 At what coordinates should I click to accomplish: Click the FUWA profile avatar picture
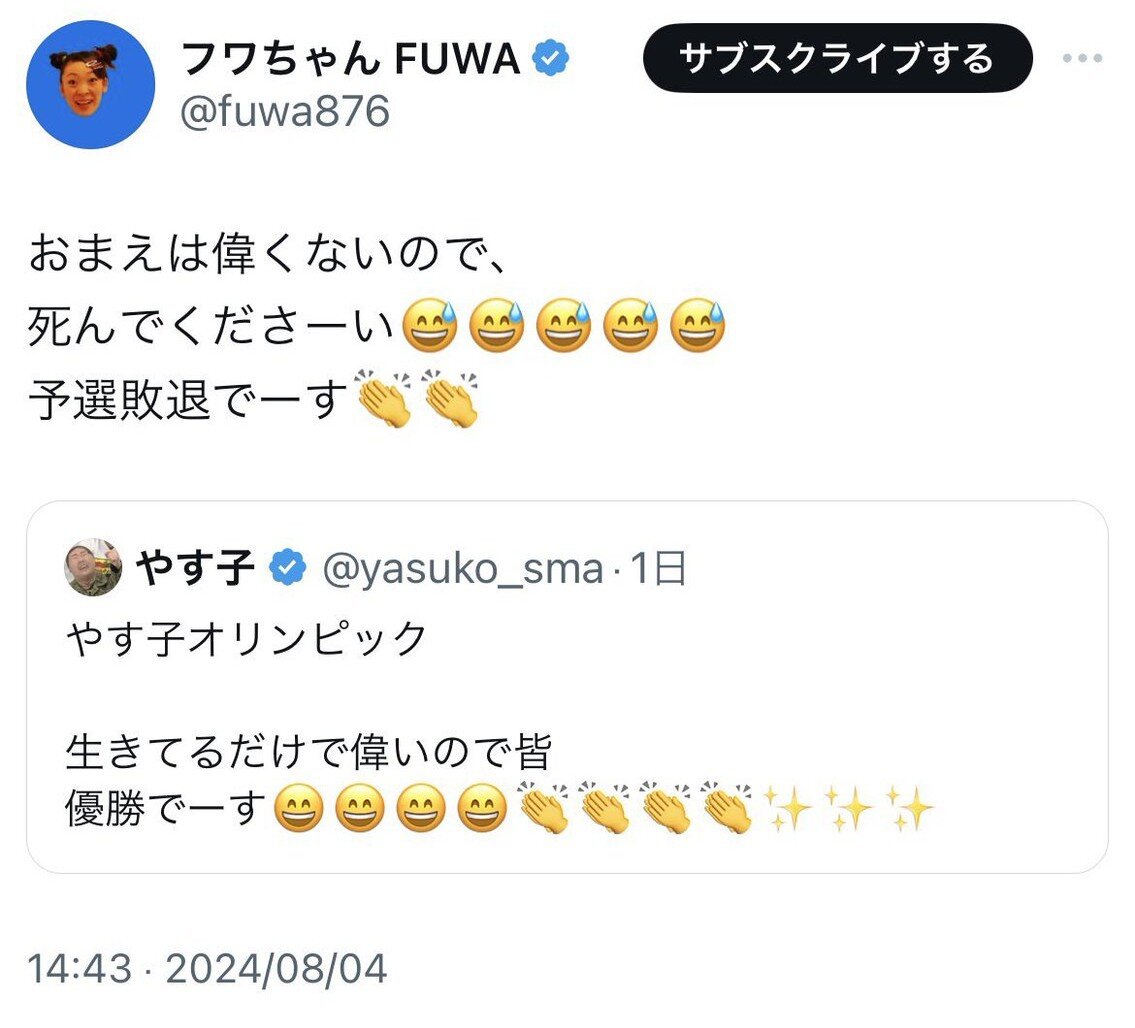pos(90,84)
